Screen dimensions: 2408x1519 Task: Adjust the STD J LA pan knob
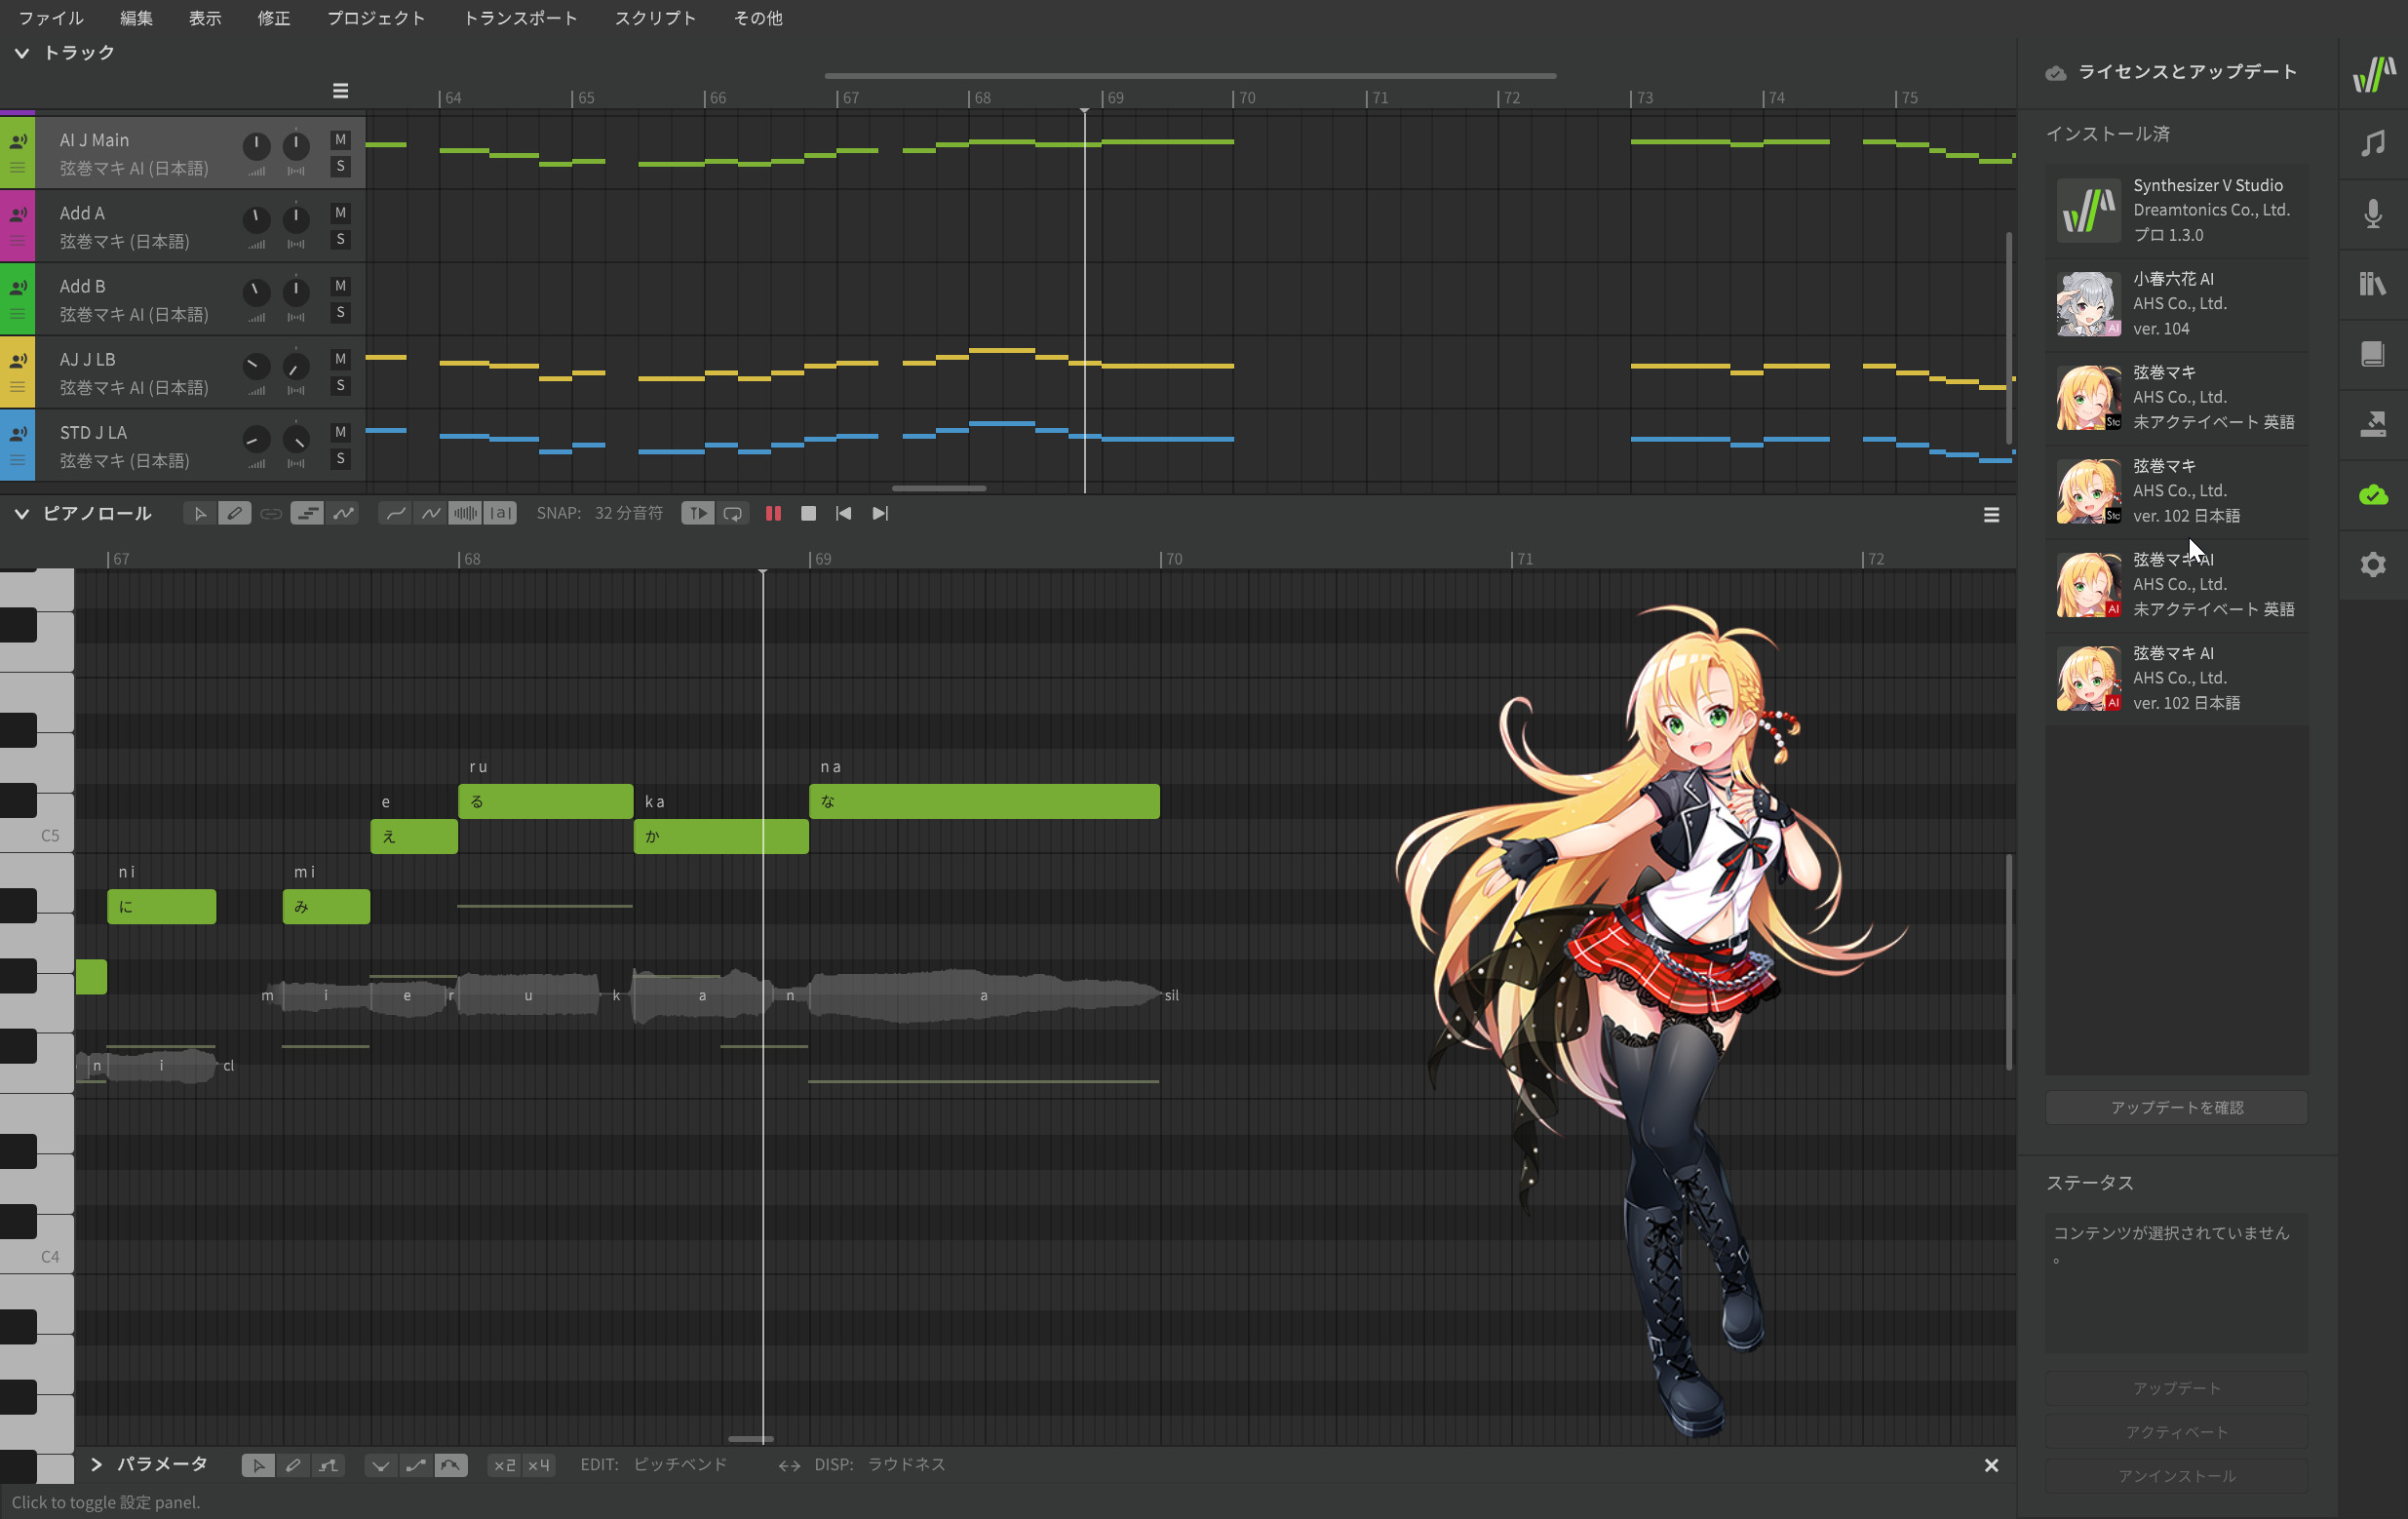click(296, 439)
